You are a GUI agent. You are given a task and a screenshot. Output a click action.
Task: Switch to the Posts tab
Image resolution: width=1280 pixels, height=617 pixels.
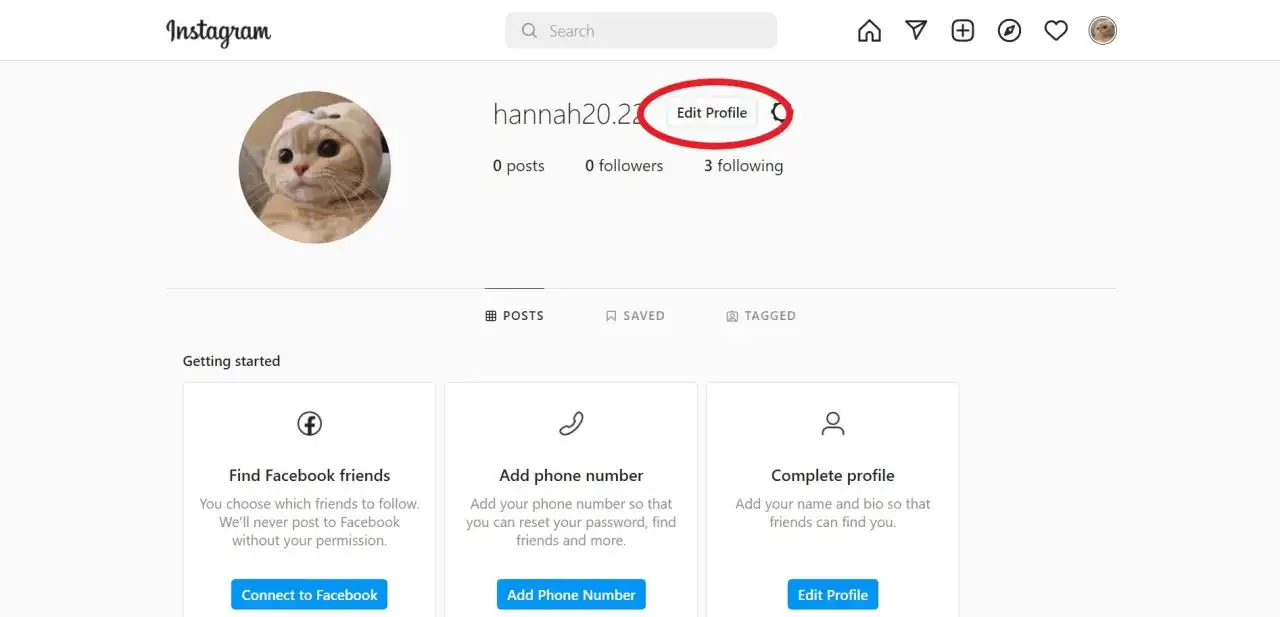pos(514,316)
